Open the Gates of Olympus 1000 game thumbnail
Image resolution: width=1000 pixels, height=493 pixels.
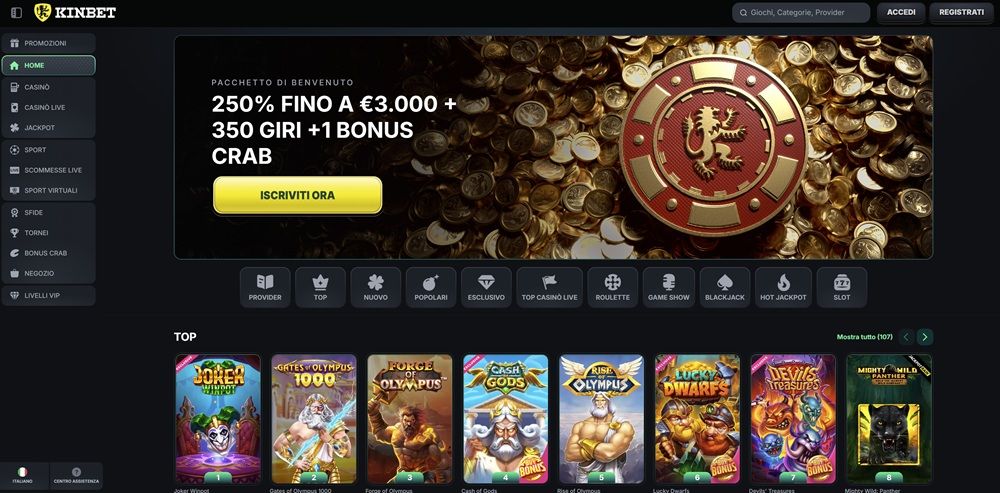(x=314, y=419)
